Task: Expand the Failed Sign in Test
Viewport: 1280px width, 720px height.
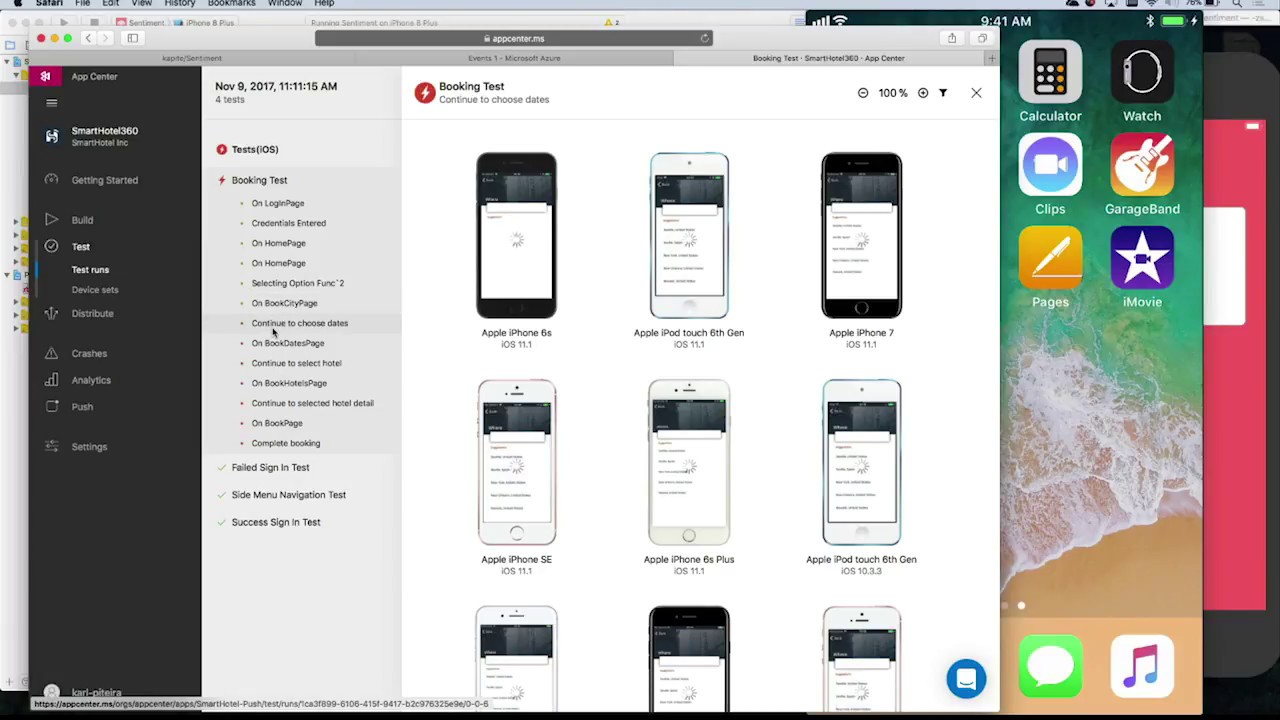Action: [271, 468]
